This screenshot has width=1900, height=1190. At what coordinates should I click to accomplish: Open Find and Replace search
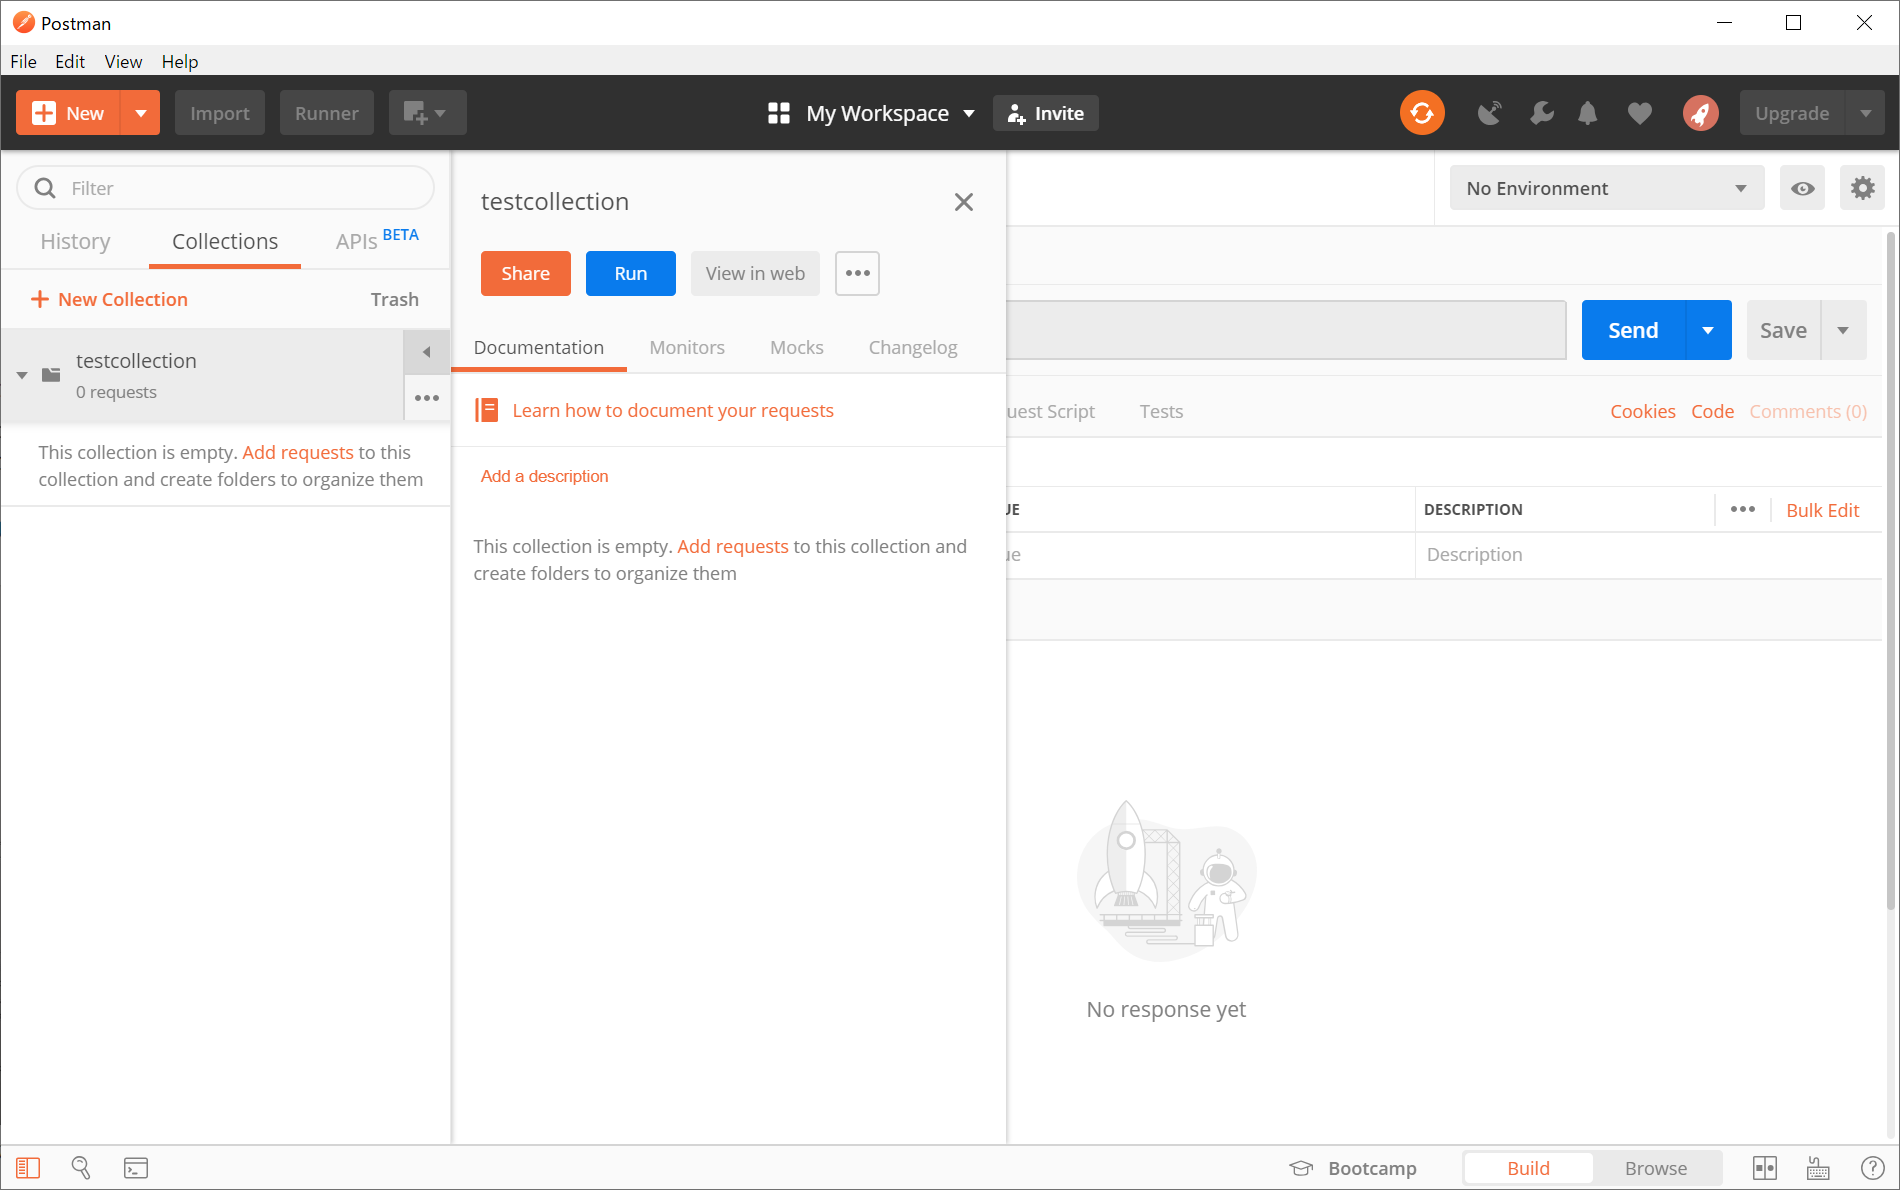pos(81,1167)
